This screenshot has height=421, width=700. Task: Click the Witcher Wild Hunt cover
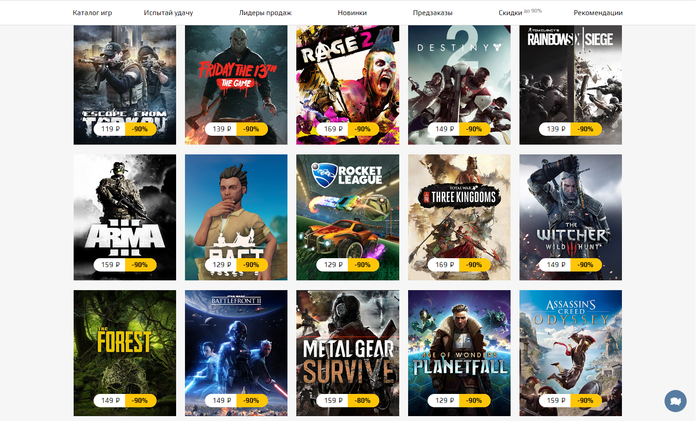[570, 217]
